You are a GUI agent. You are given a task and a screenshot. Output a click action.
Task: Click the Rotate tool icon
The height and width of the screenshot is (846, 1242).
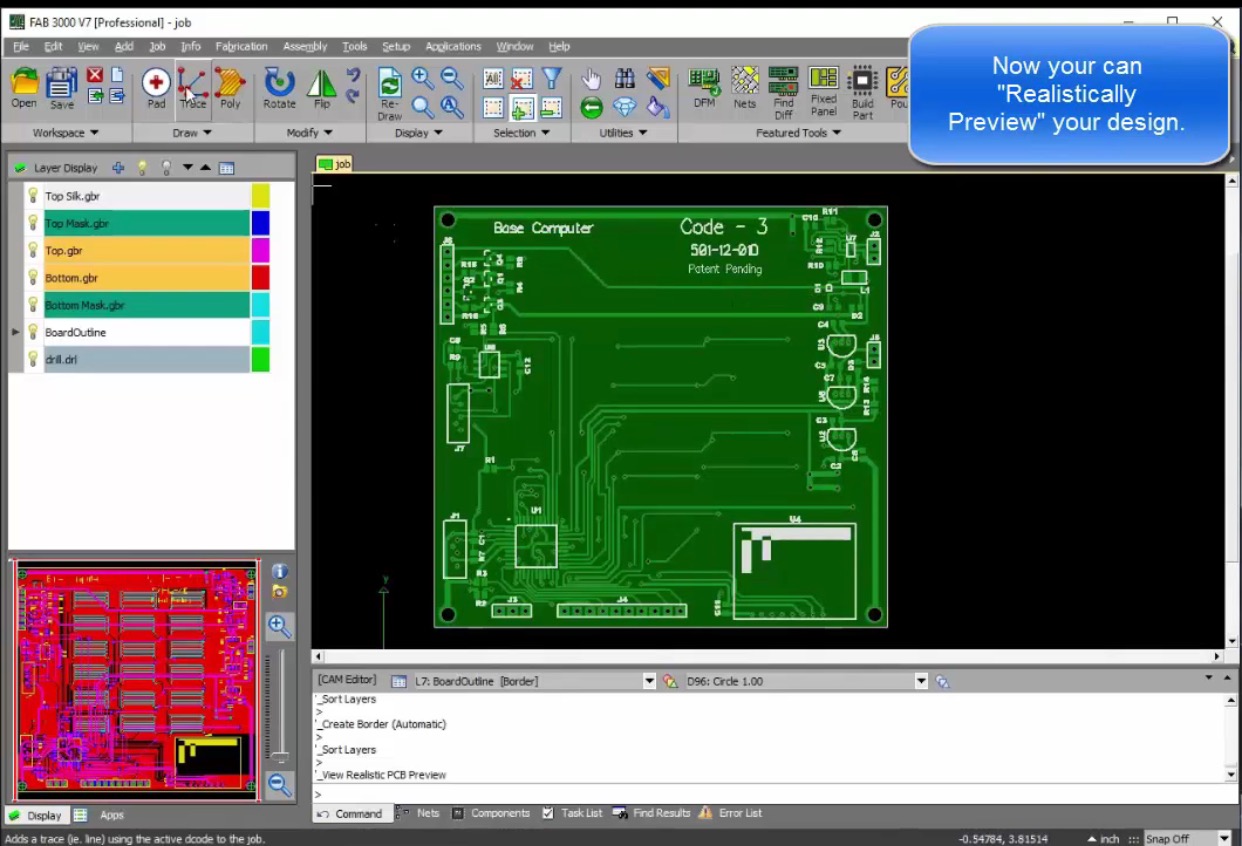tap(279, 86)
